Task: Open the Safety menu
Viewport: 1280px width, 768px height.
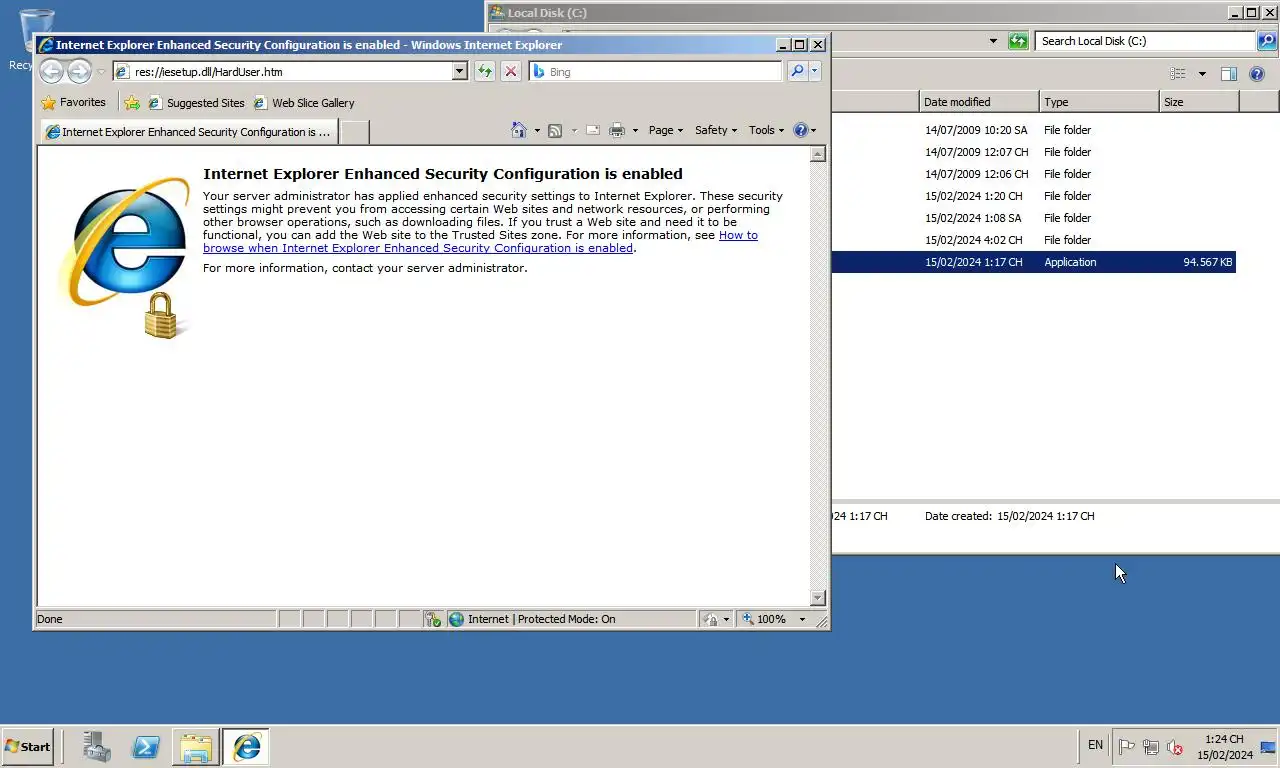Action: [716, 130]
